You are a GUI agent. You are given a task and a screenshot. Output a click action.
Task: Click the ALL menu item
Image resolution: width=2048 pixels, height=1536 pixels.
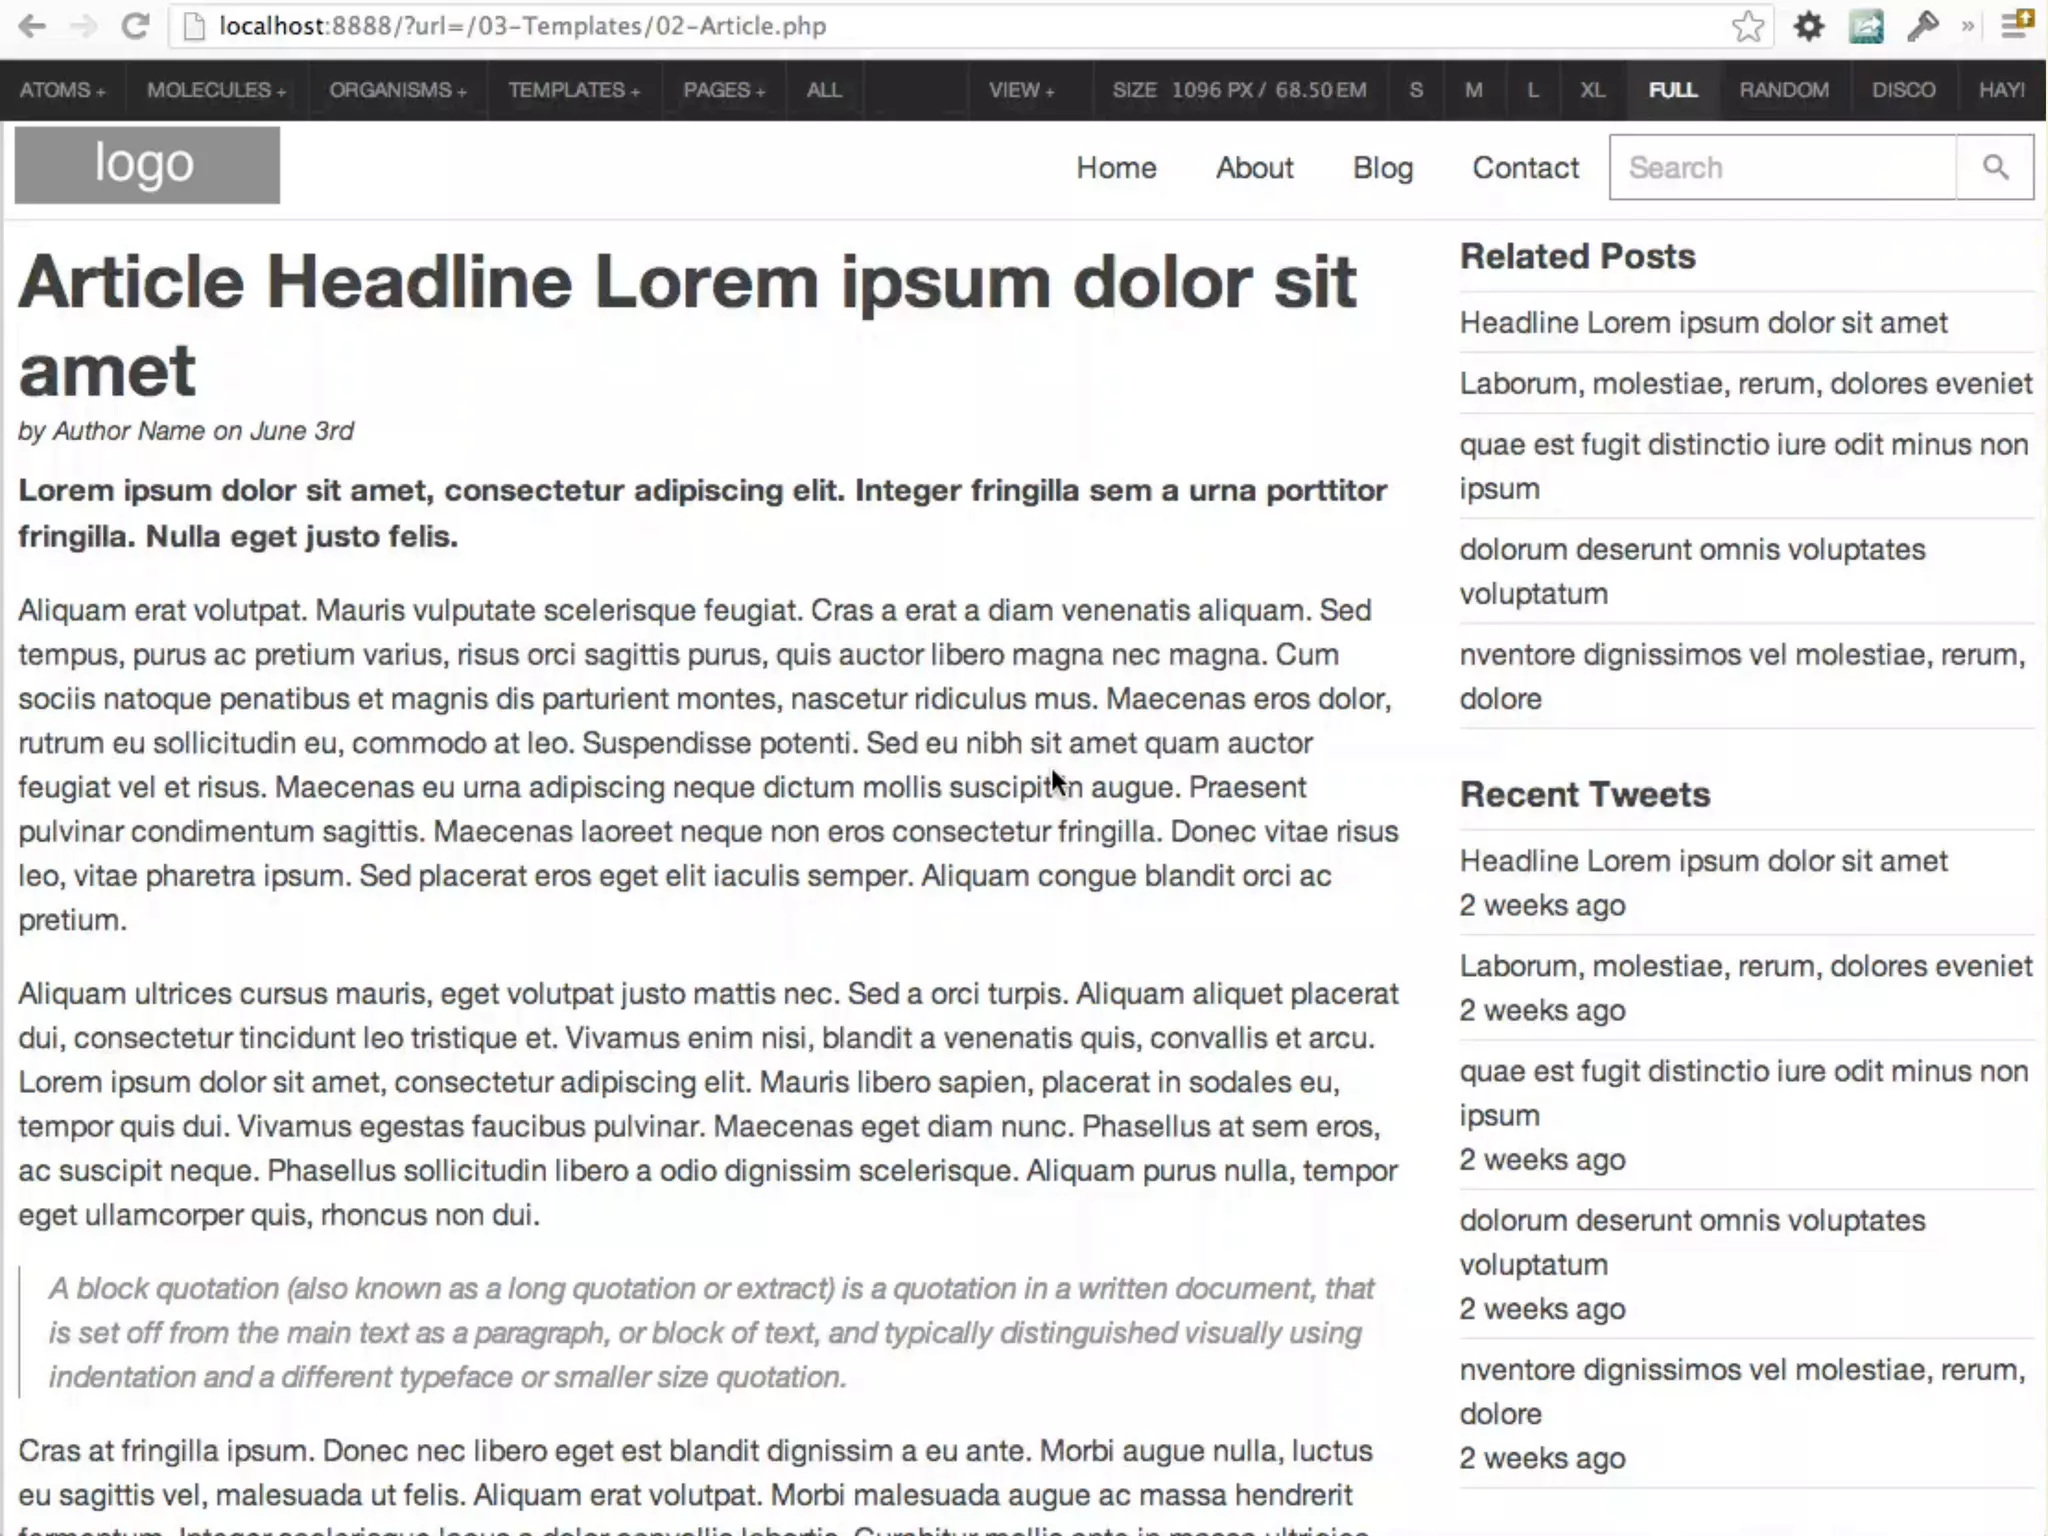824,90
